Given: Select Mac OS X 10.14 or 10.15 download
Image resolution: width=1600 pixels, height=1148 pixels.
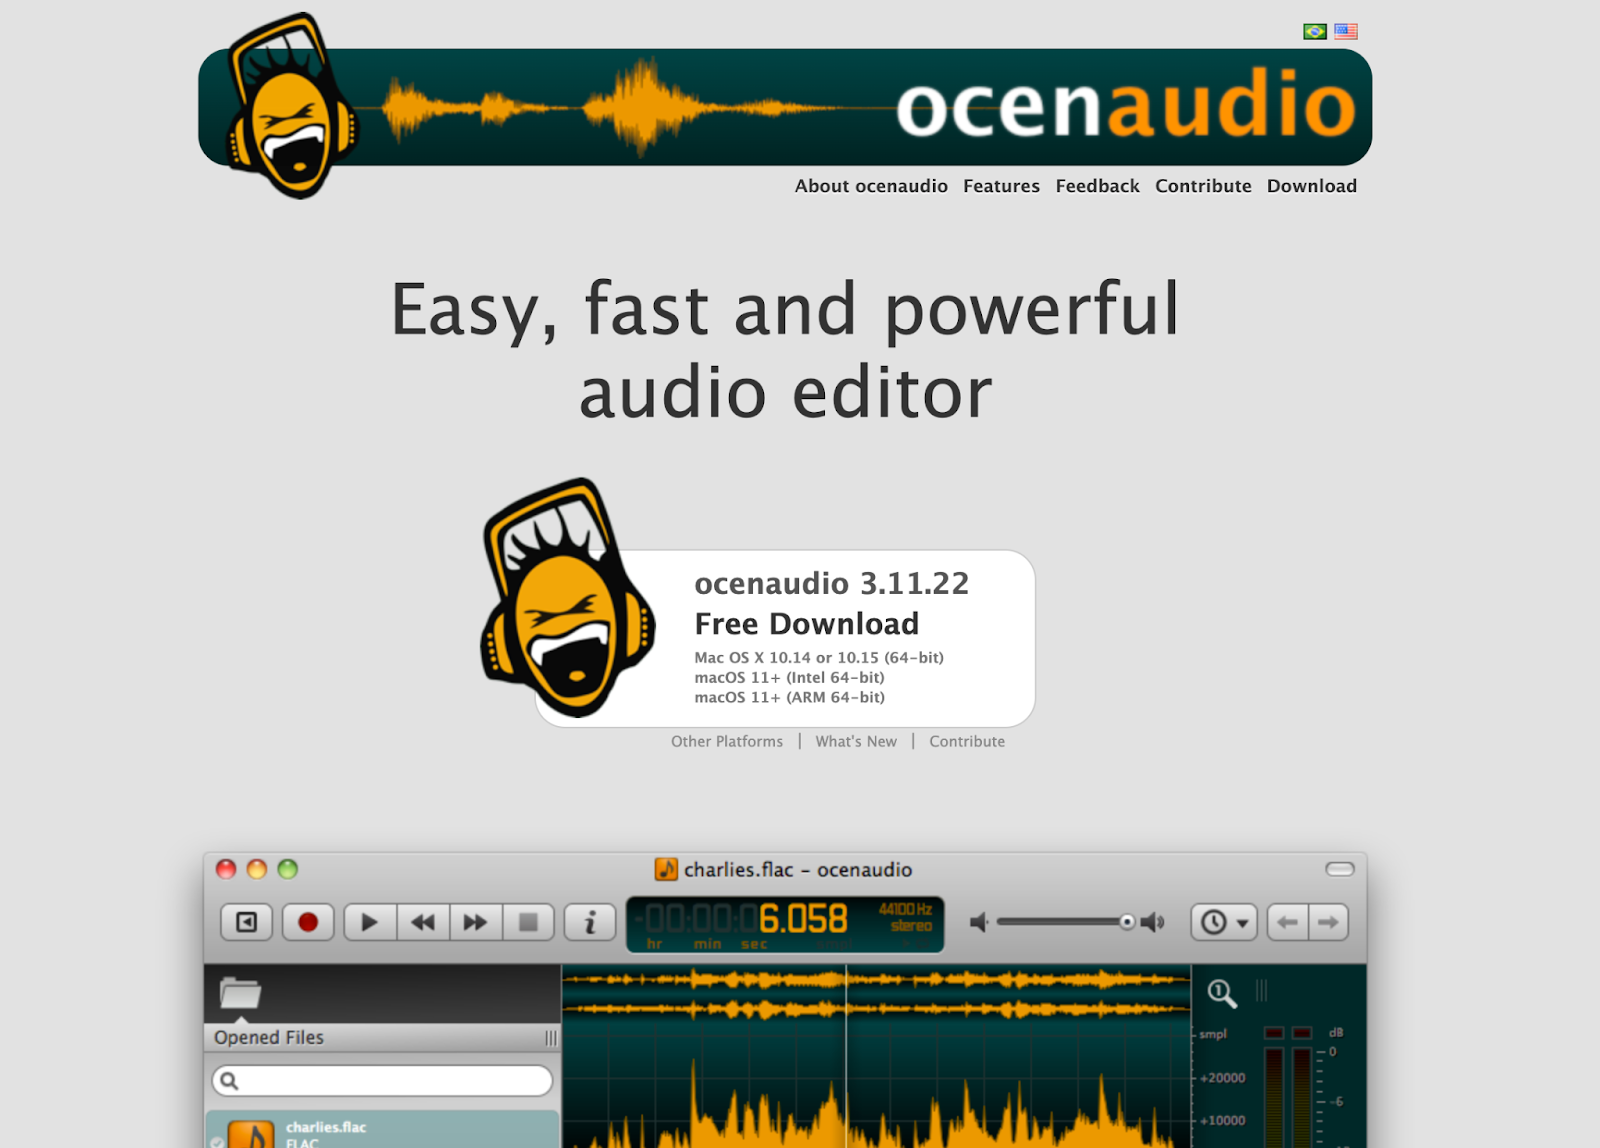Looking at the screenshot, I should 819,657.
